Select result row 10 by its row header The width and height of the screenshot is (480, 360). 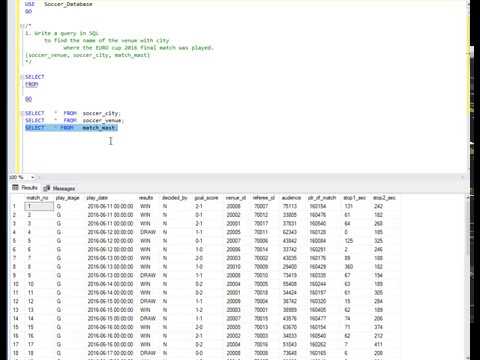pos(16,284)
